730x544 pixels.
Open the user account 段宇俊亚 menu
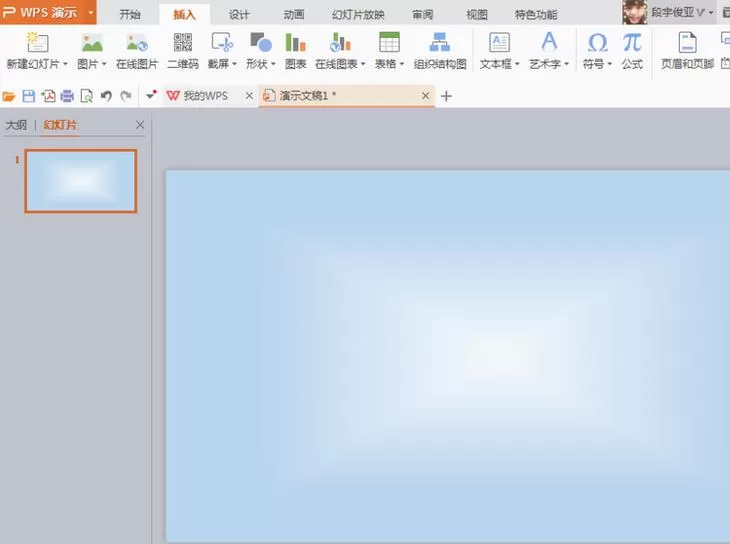(682, 13)
